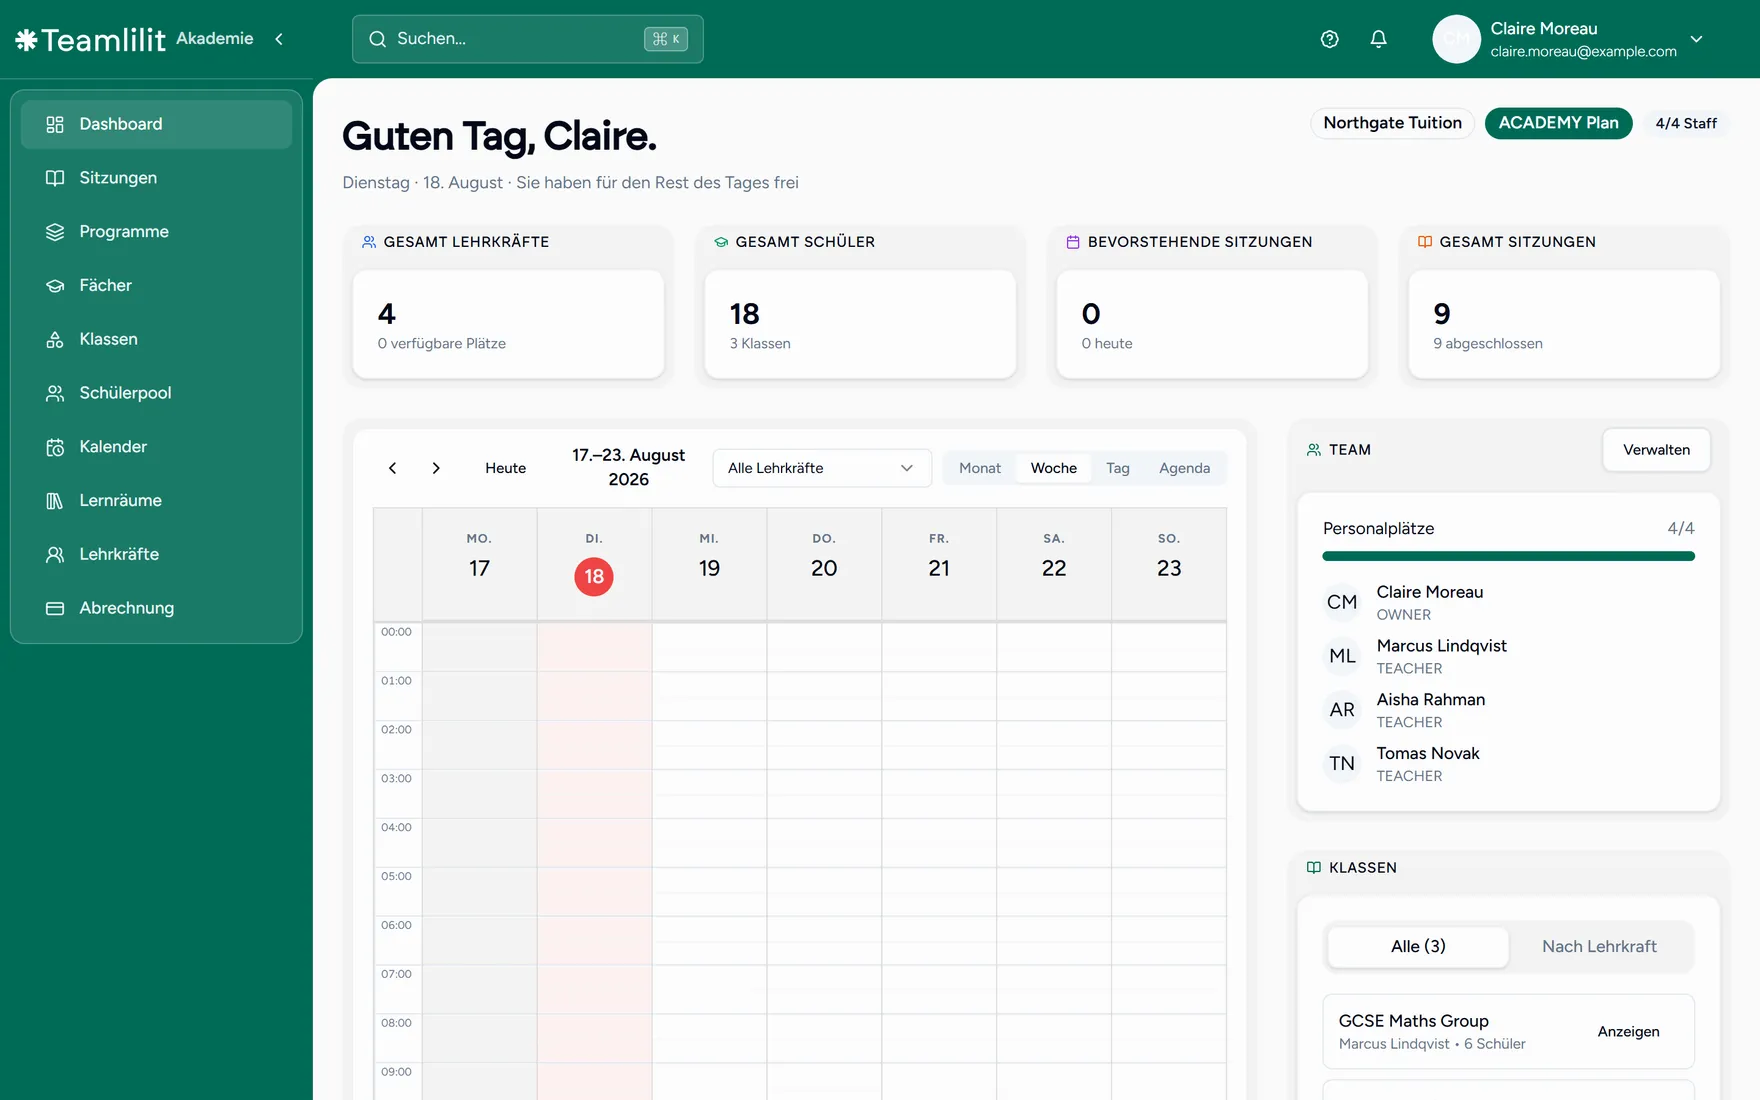Click the Kalender clock icon in sidebar
The height and width of the screenshot is (1100, 1760).
click(55, 447)
